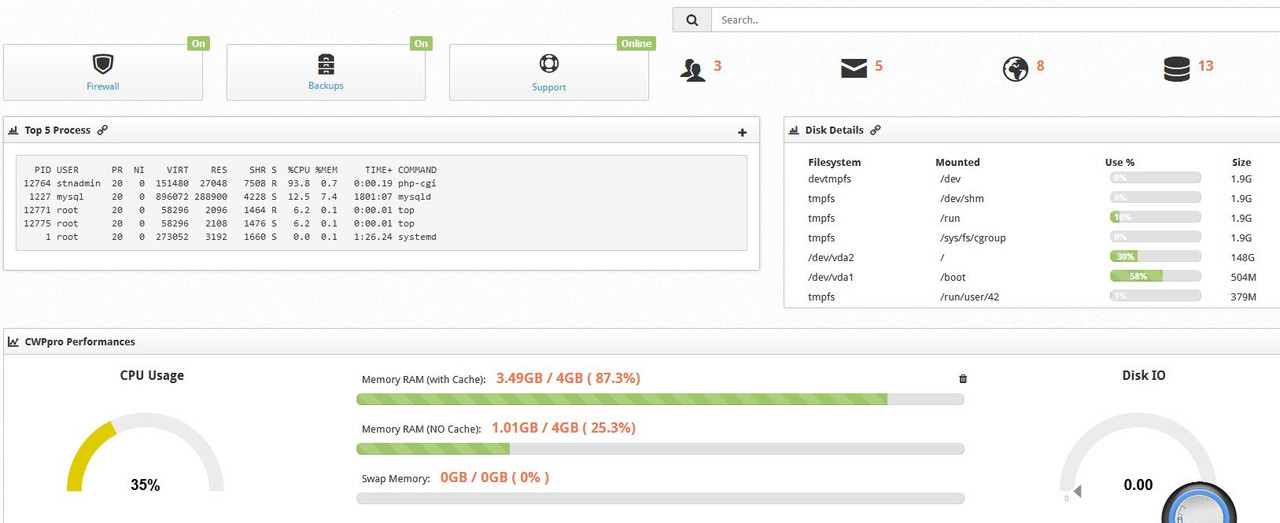Click the Filesystem column header
This screenshot has height=523, width=1280.
[834, 162]
